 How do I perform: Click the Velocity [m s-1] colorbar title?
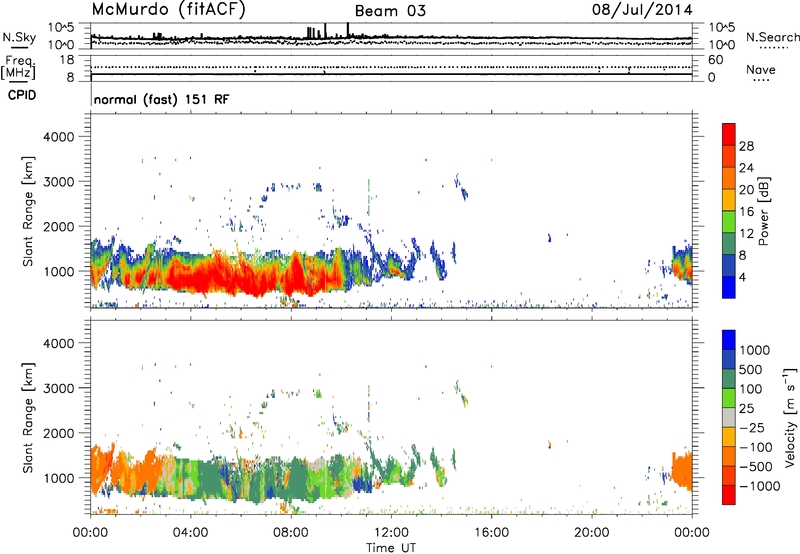point(790,417)
